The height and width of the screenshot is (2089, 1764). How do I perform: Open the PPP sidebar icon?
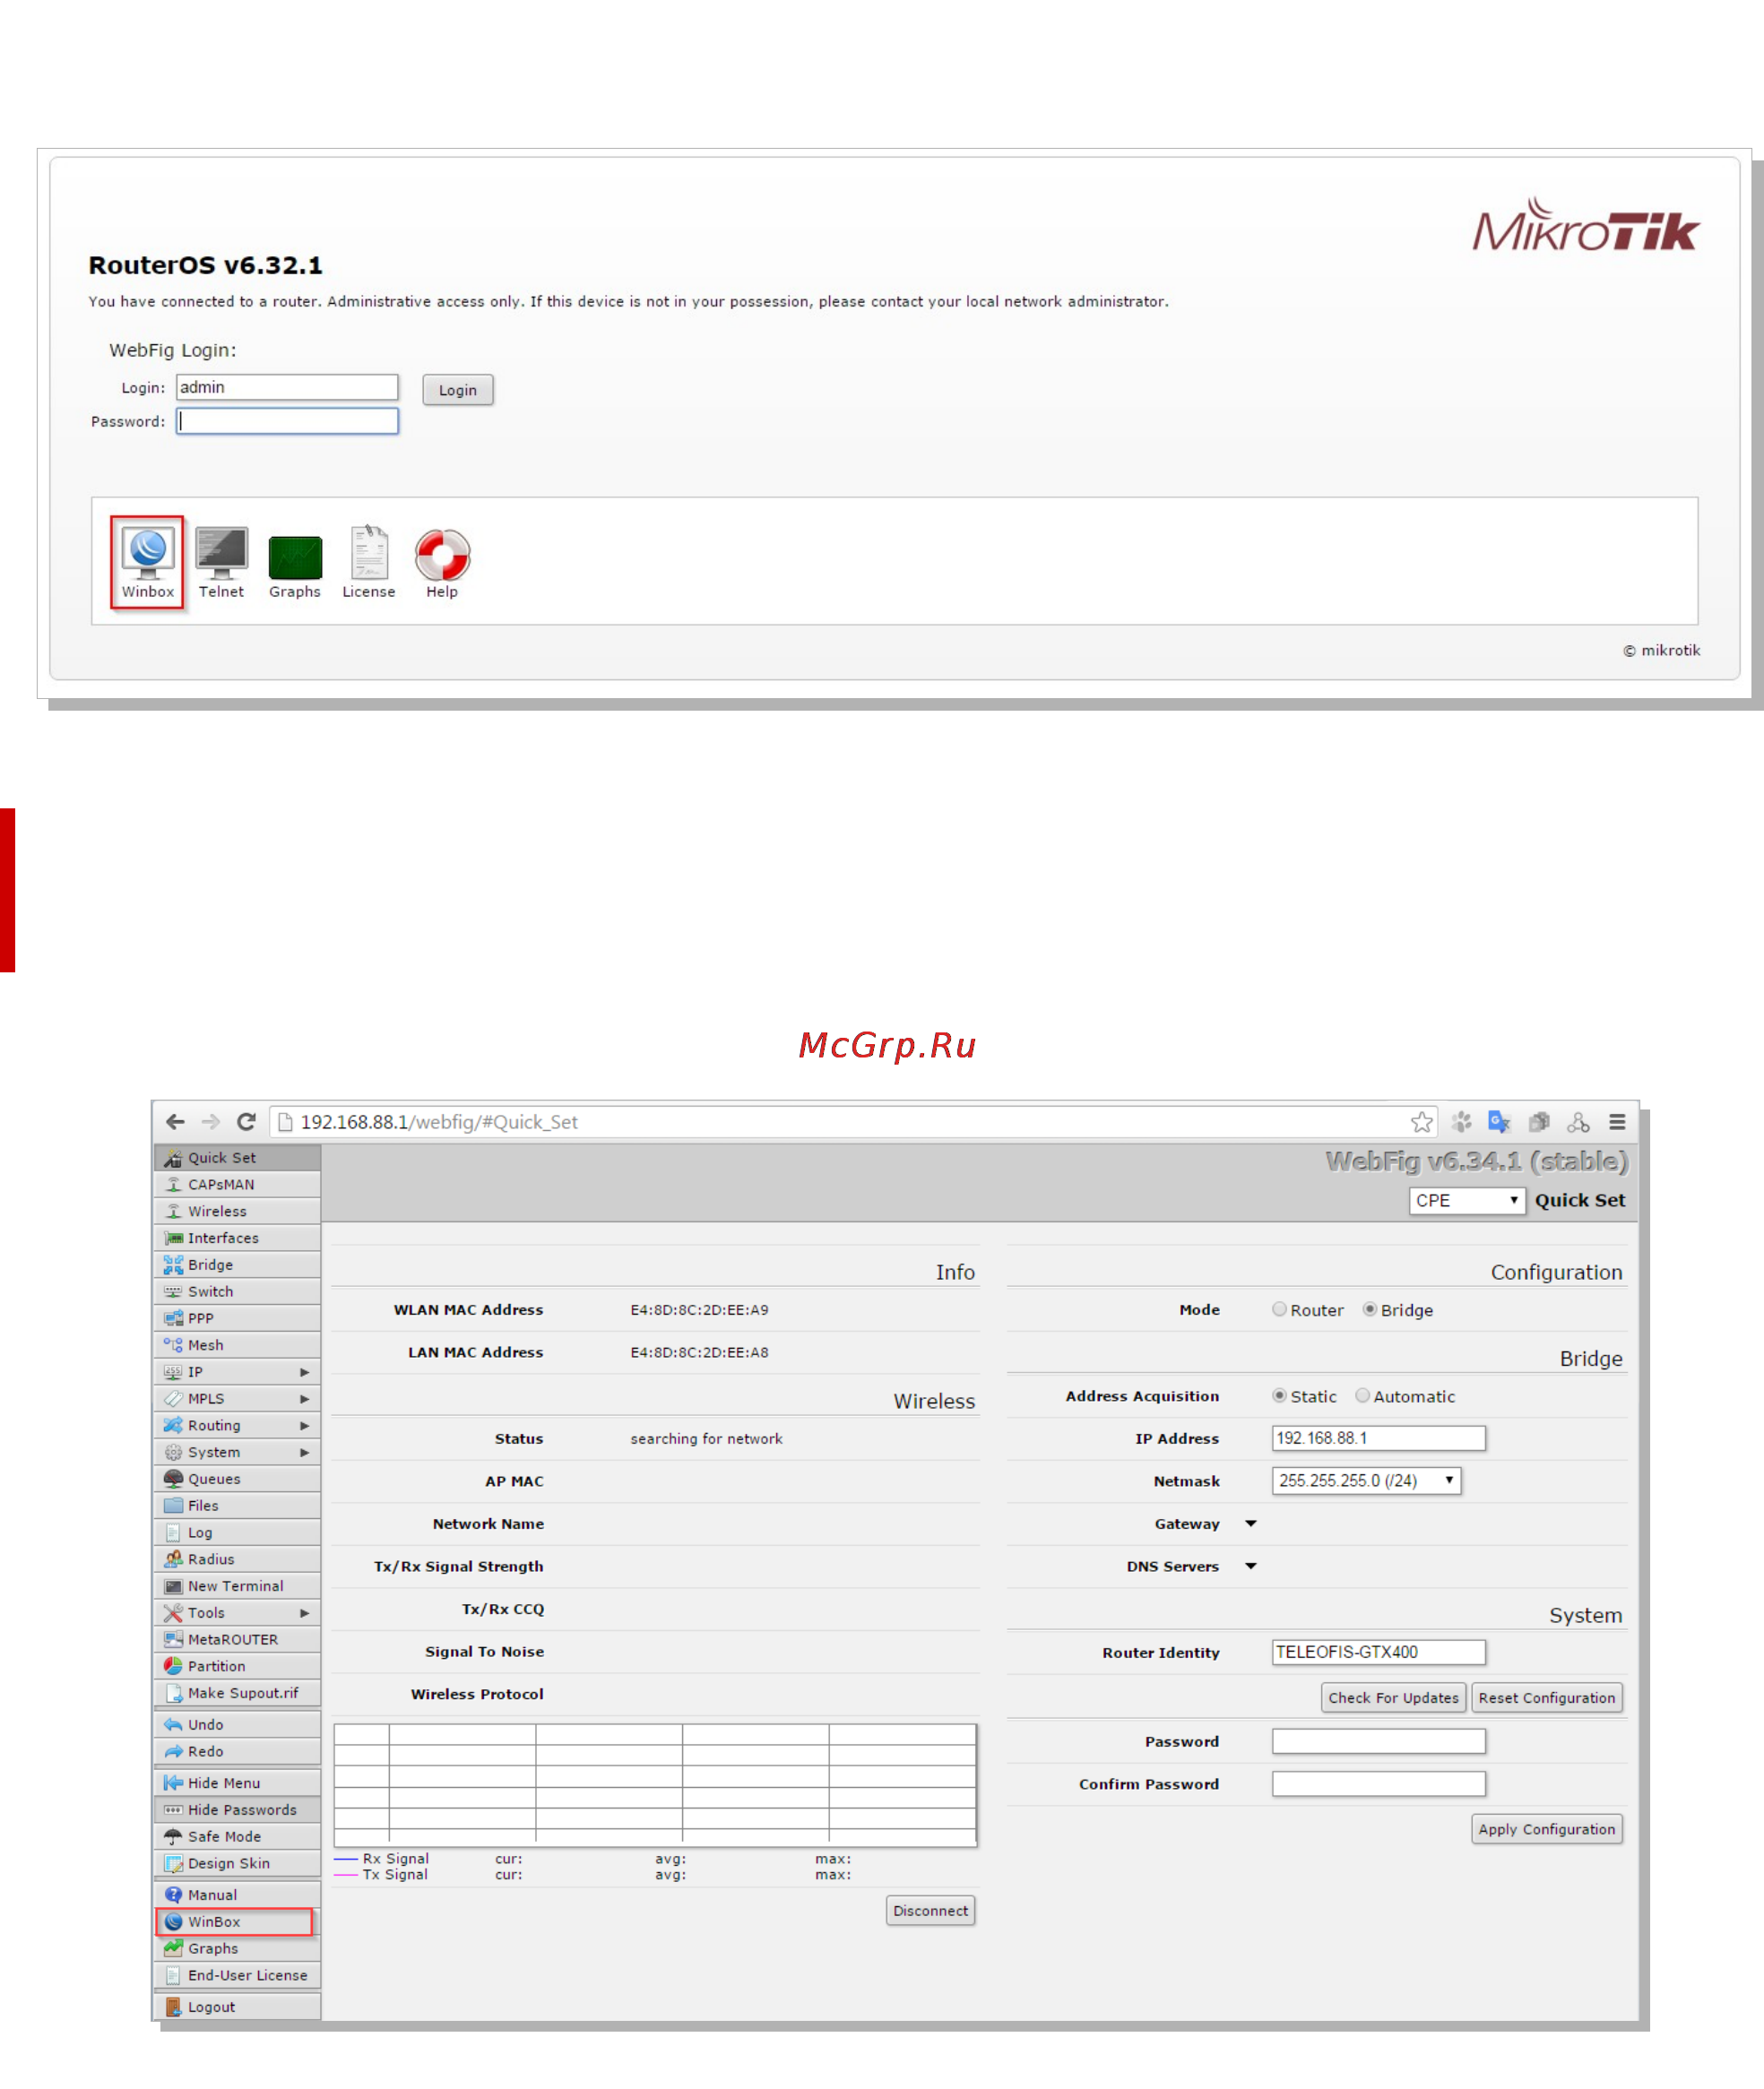[x=173, y=1318]
